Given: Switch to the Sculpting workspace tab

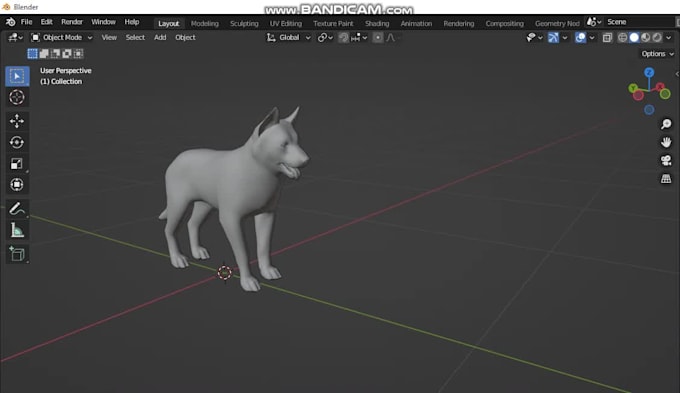Looking at the screenshot, I should (x=244, y=24).
